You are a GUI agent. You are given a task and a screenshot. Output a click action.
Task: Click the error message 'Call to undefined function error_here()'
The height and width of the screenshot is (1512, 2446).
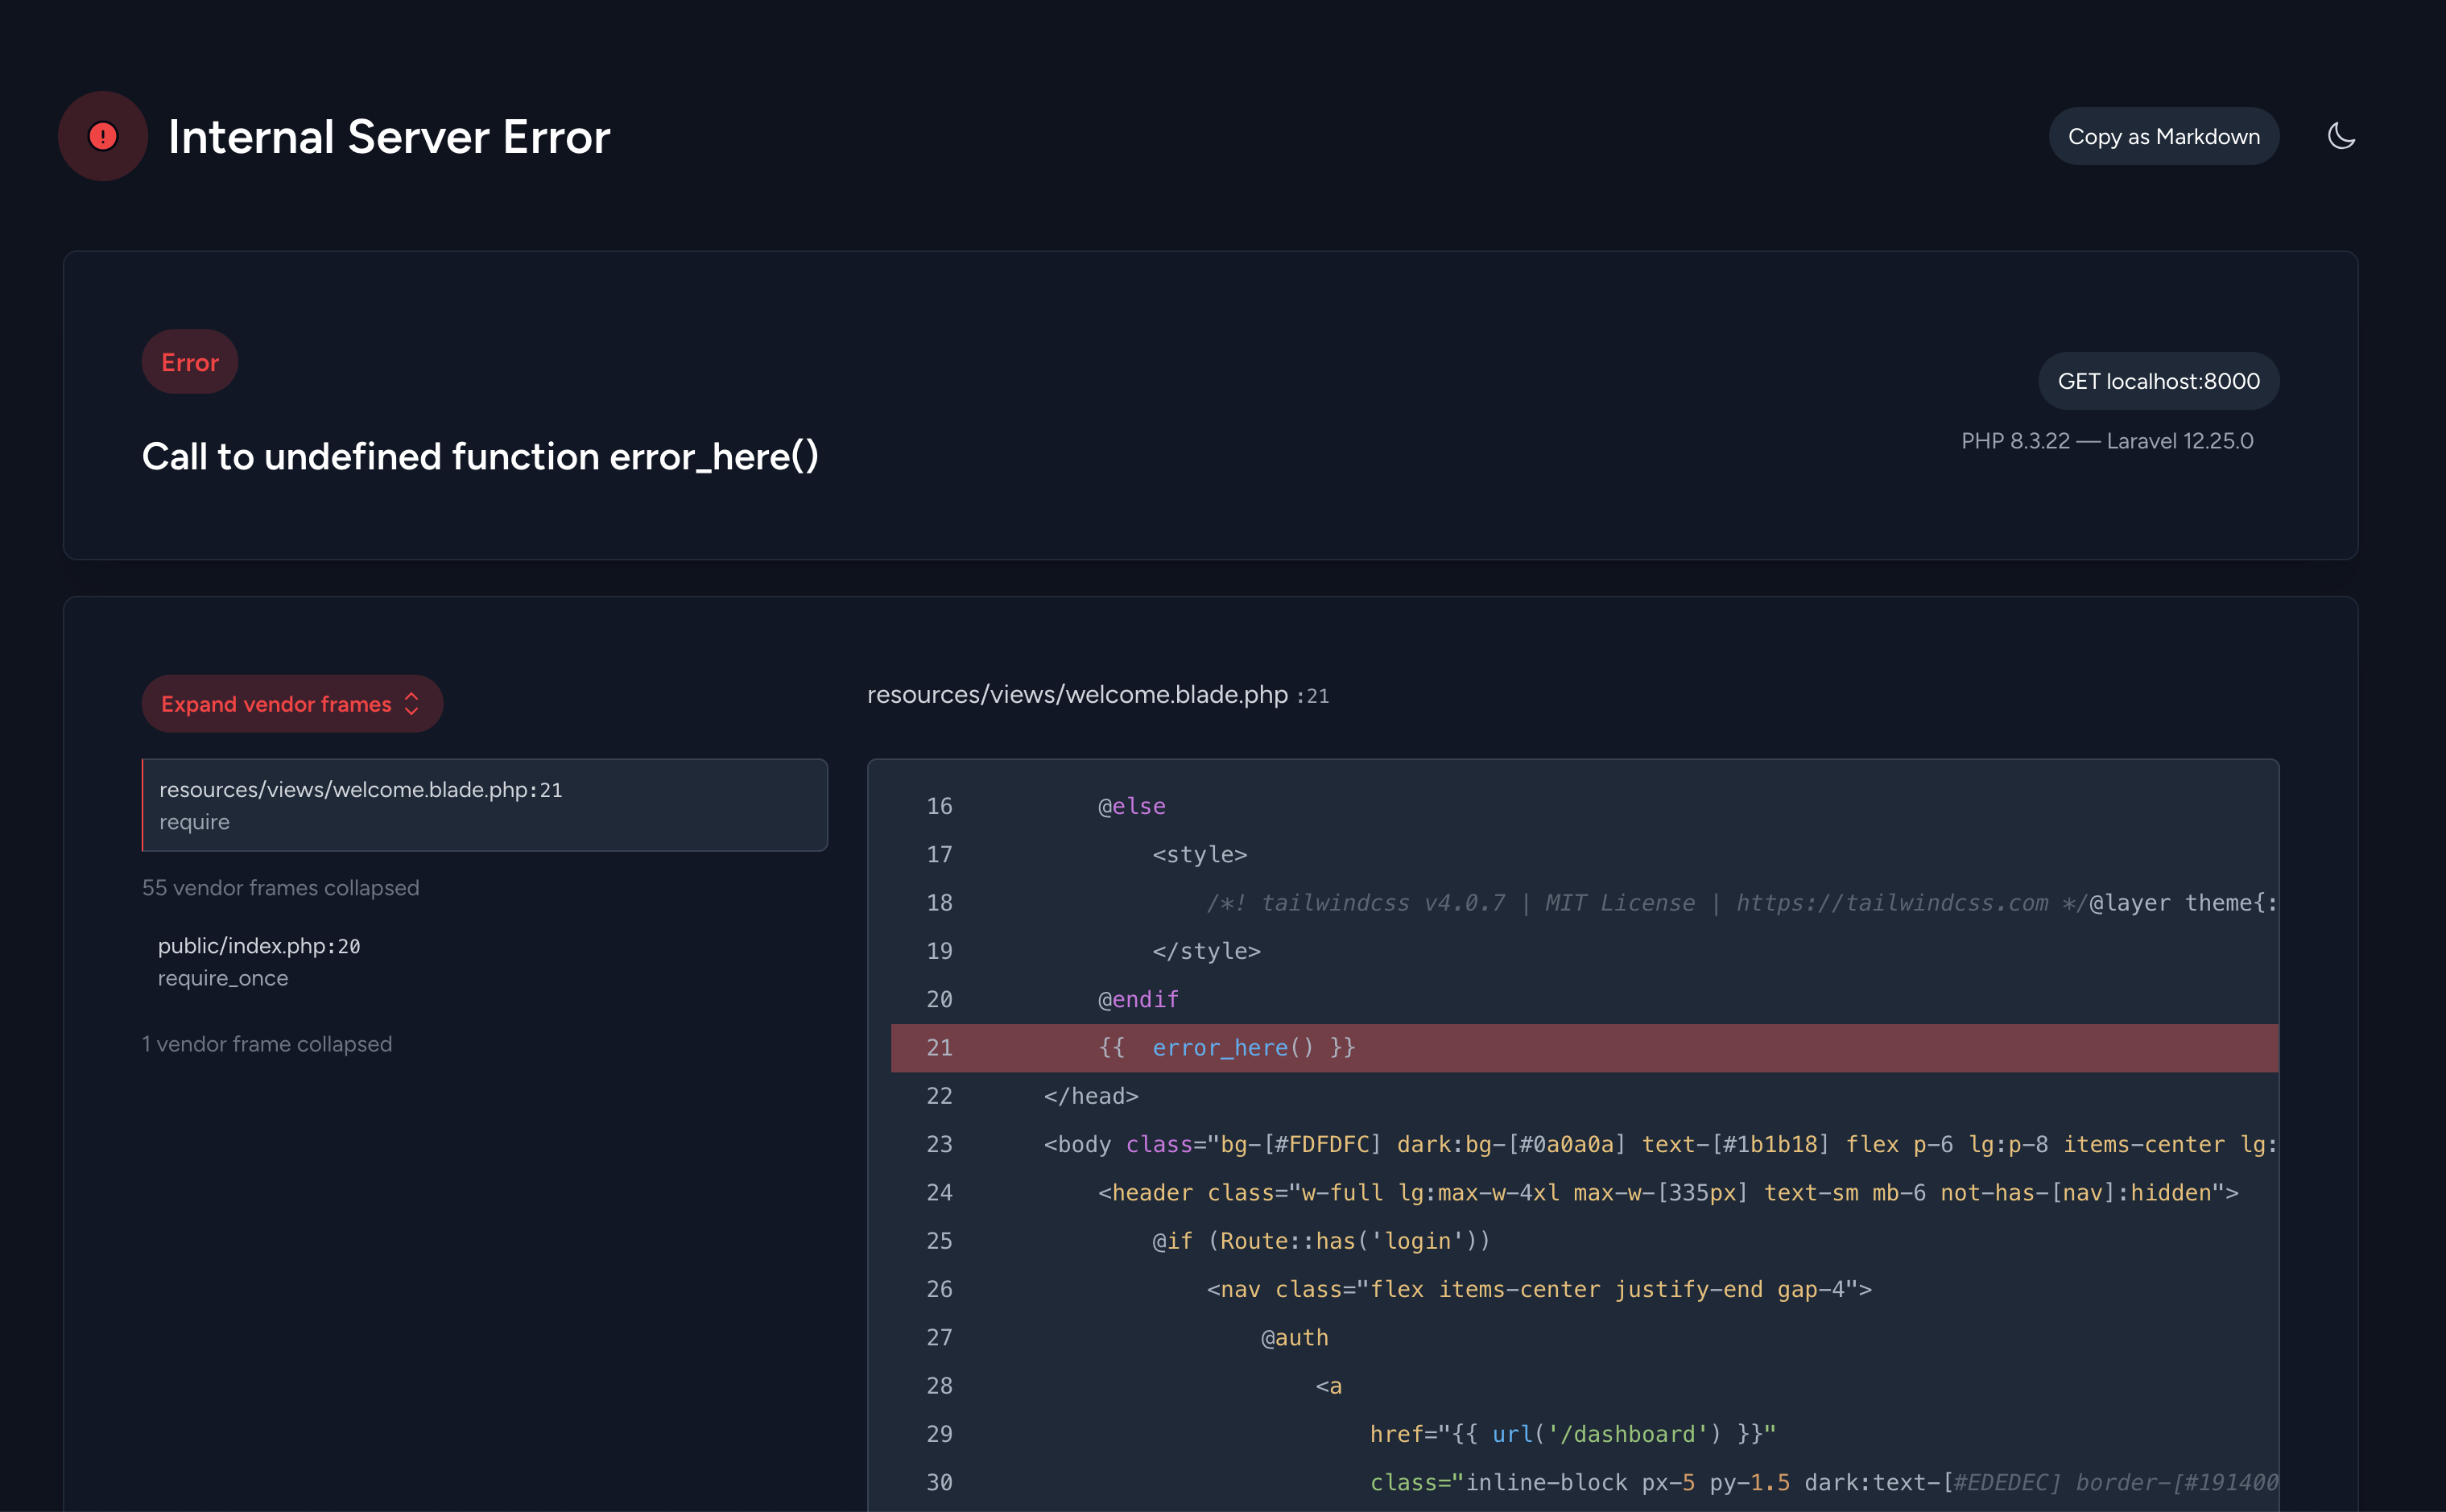(x=480, y=457)
